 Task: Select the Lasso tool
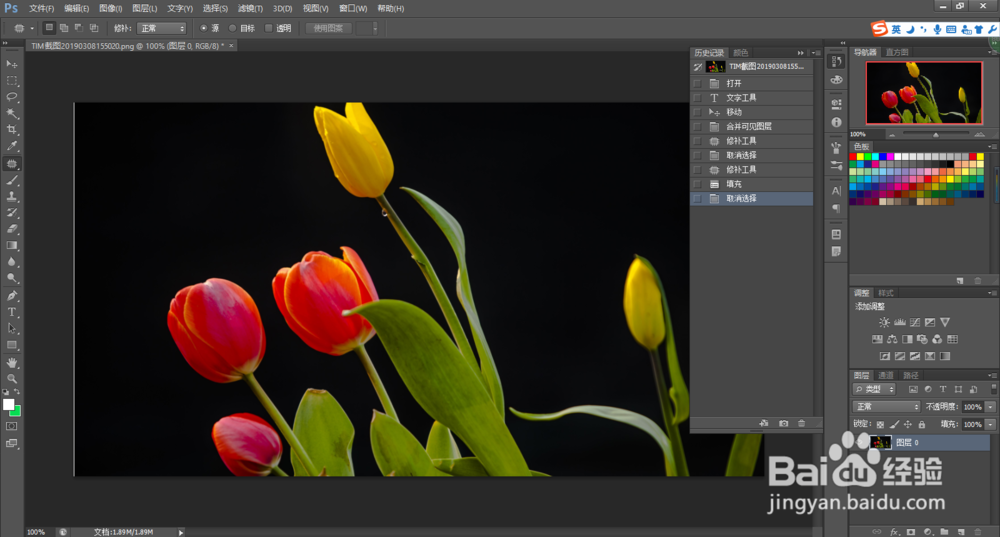coord(11,97)
